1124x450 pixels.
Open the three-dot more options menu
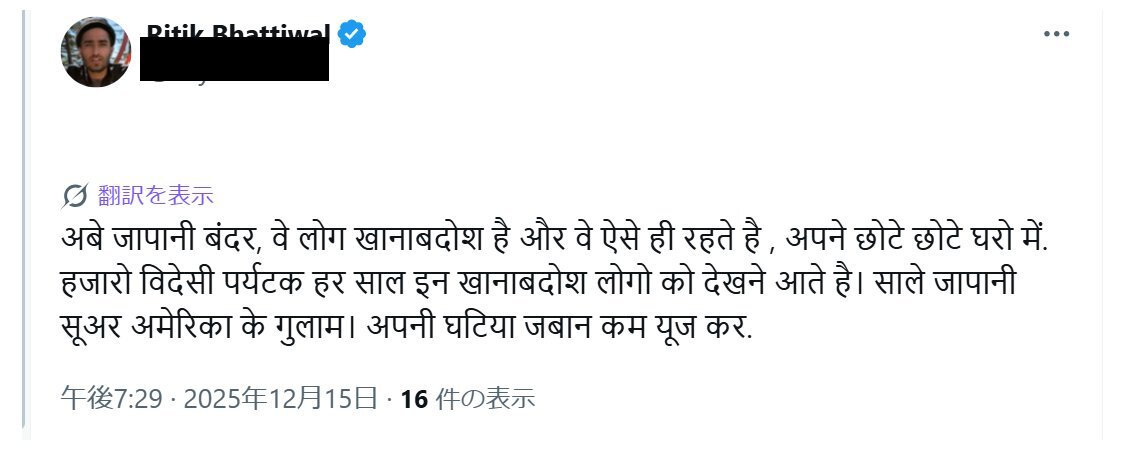[1056, 33]
